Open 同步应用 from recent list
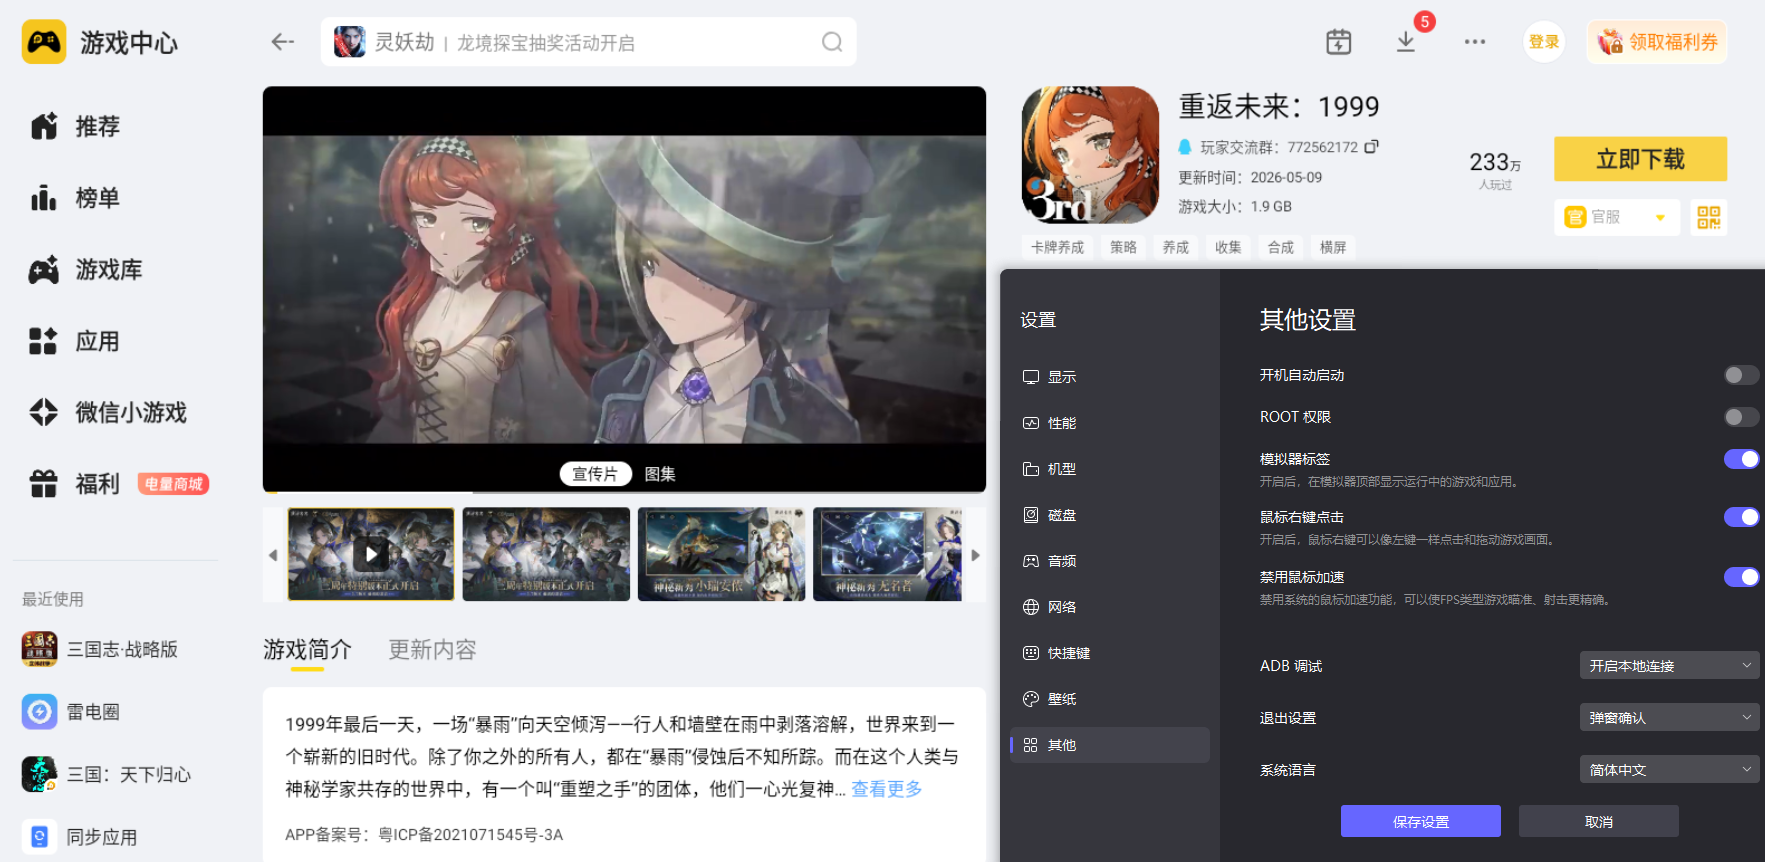 click(80, 837)
